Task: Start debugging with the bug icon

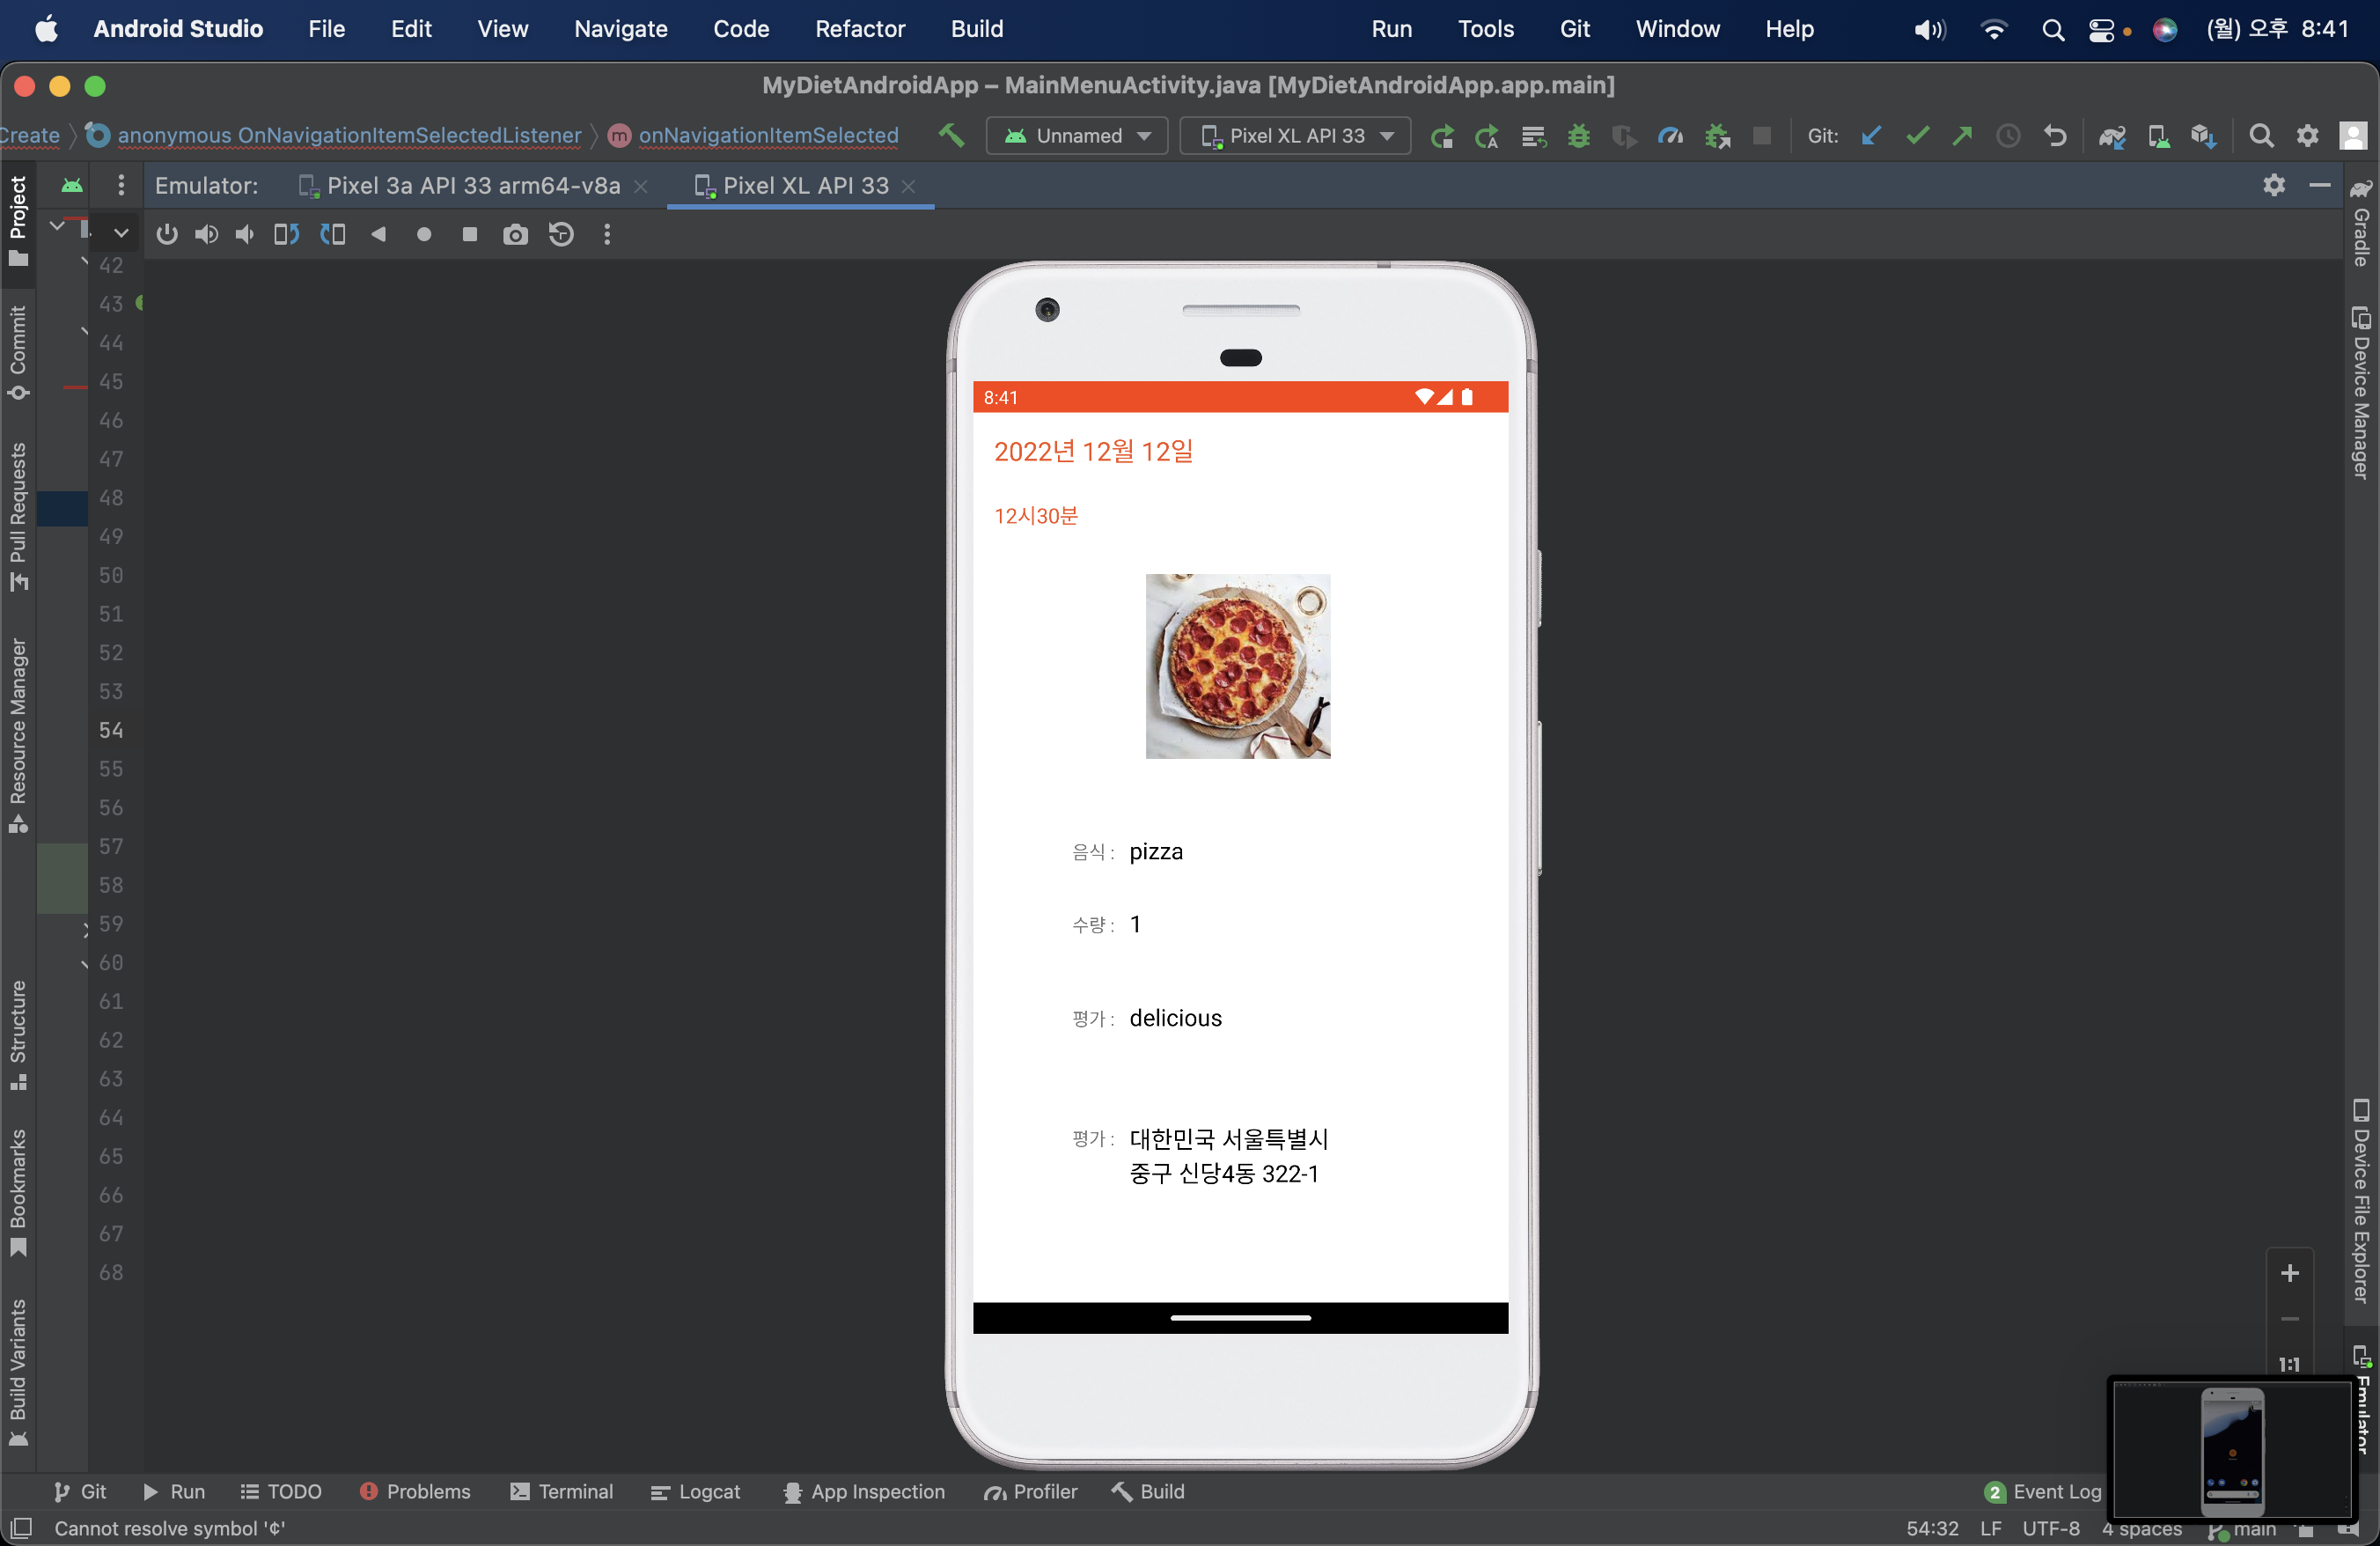Action: click(x=1578, y=136)
